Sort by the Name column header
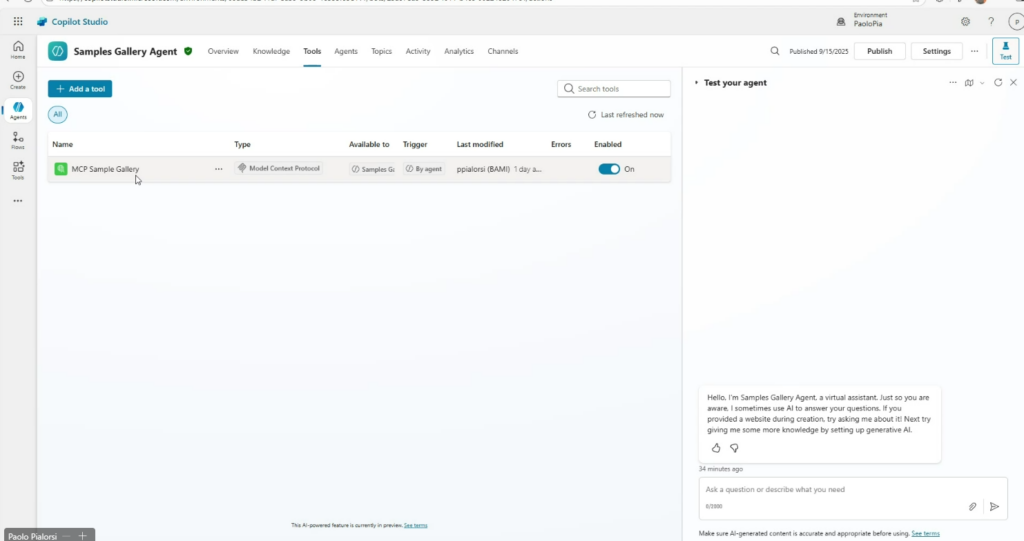Screen dimensions: 1024x541 (x=63, y=144)
